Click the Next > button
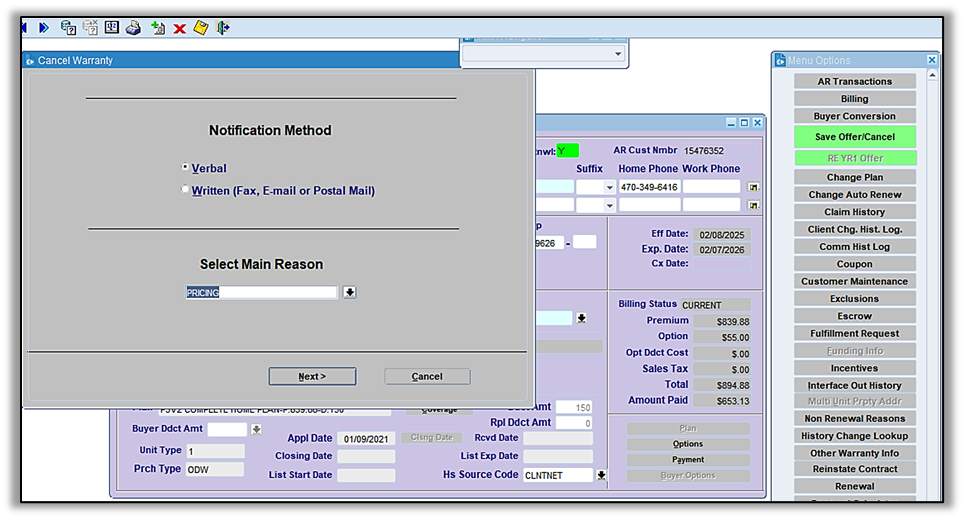 pos(312,376)
